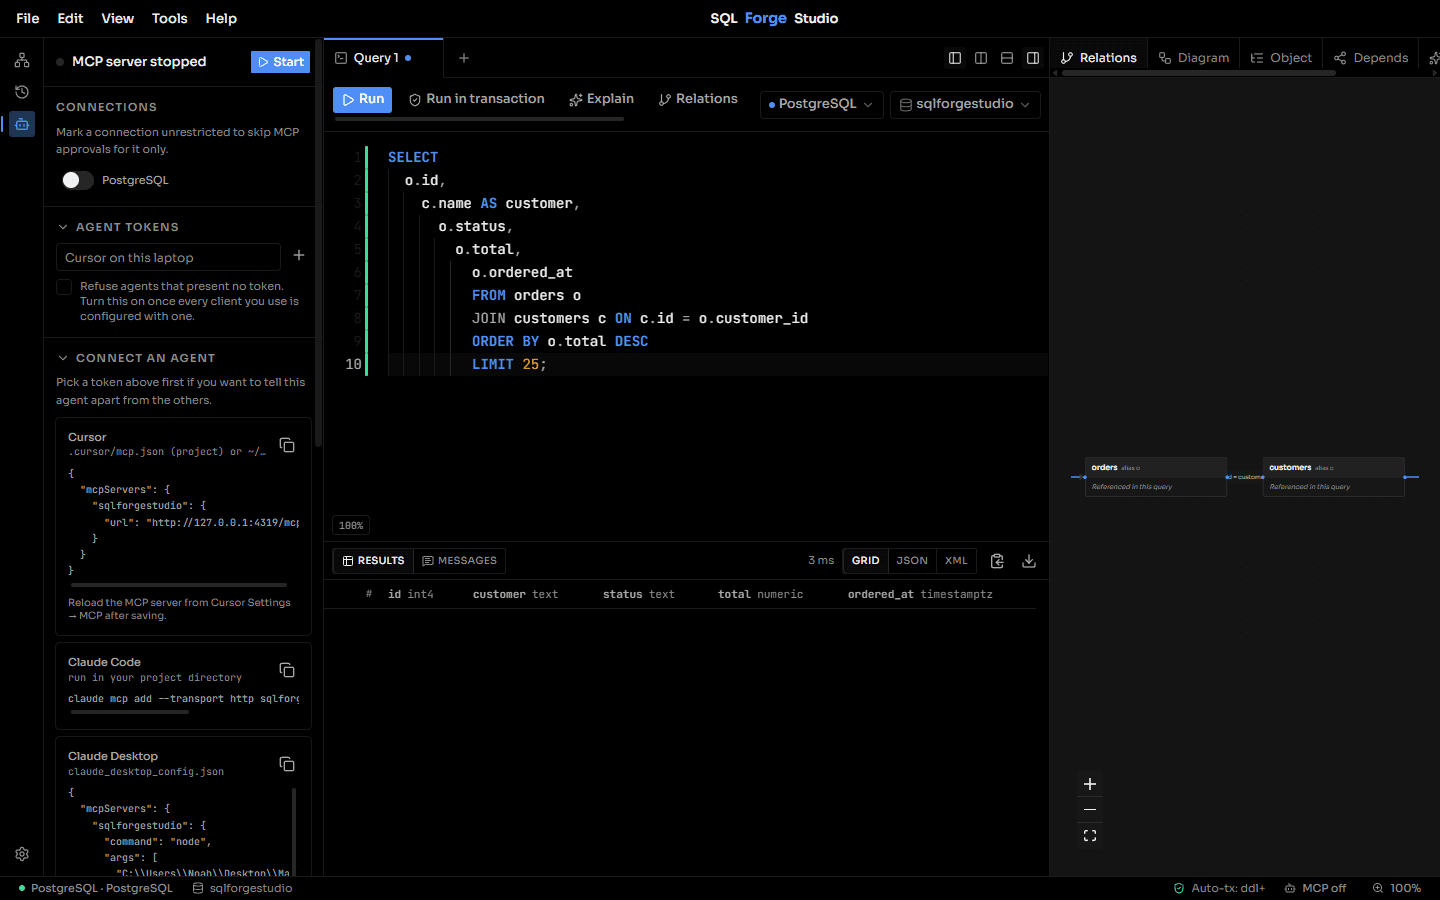Toggle left sidebar layout icon

pos(955,58)
